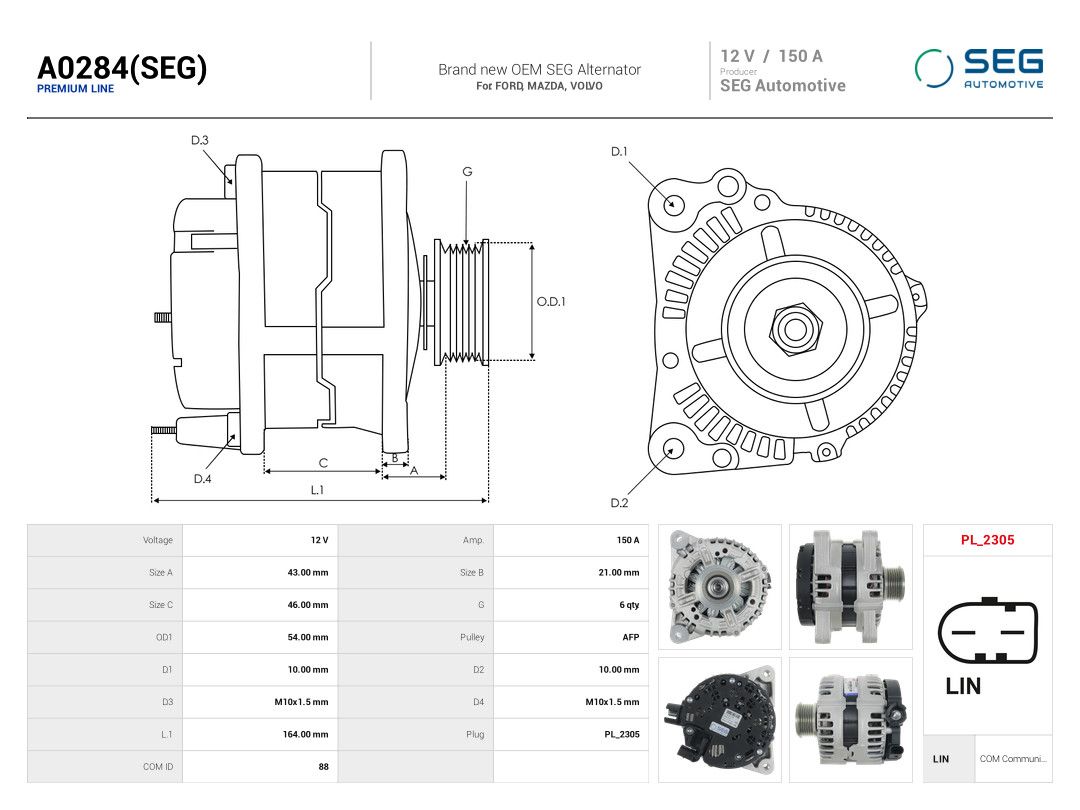The image size is (1080, 810).
Task: Click the PL_2305 red plug label
Action: coord(987,540)
